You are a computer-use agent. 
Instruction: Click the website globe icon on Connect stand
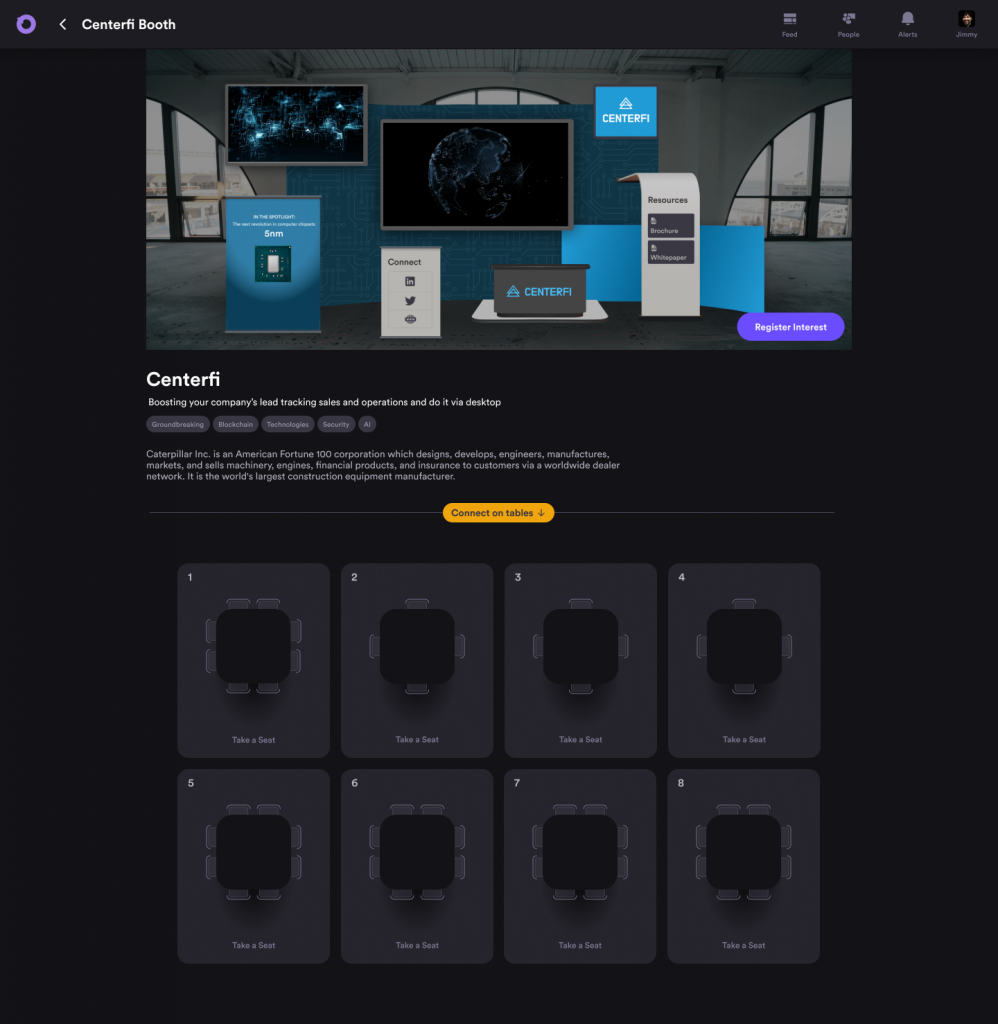click(x=410, y=319)
